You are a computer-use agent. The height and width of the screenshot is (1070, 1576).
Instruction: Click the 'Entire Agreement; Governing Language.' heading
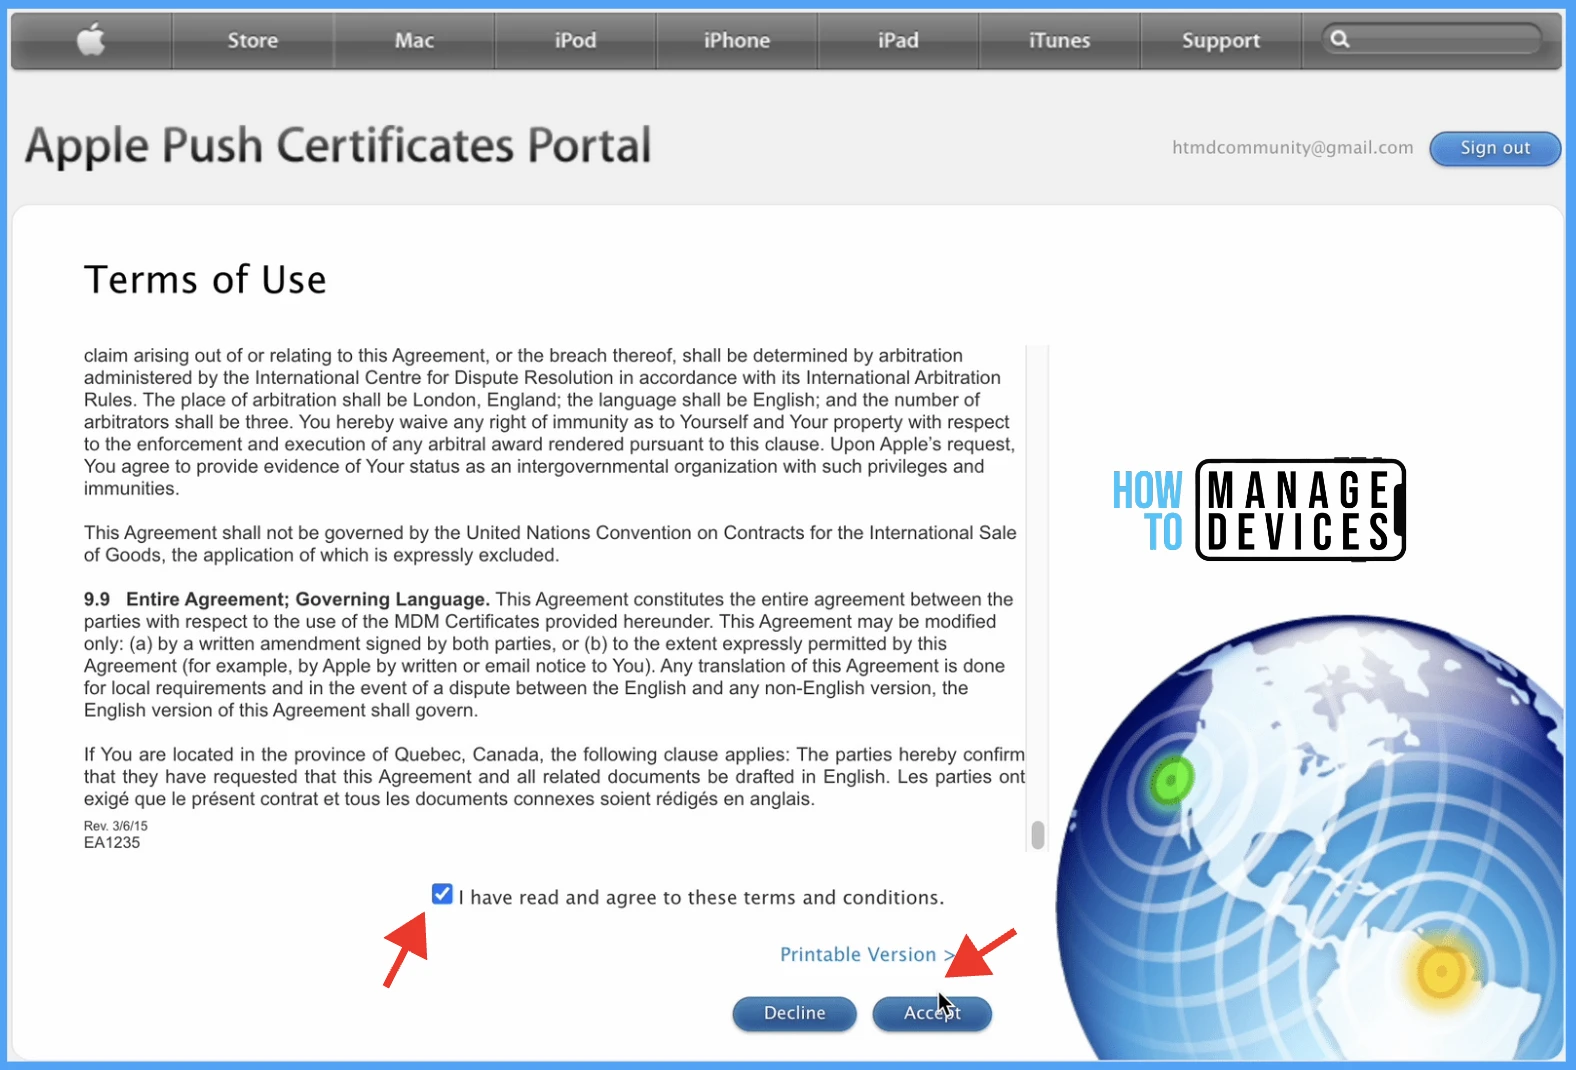307,599
